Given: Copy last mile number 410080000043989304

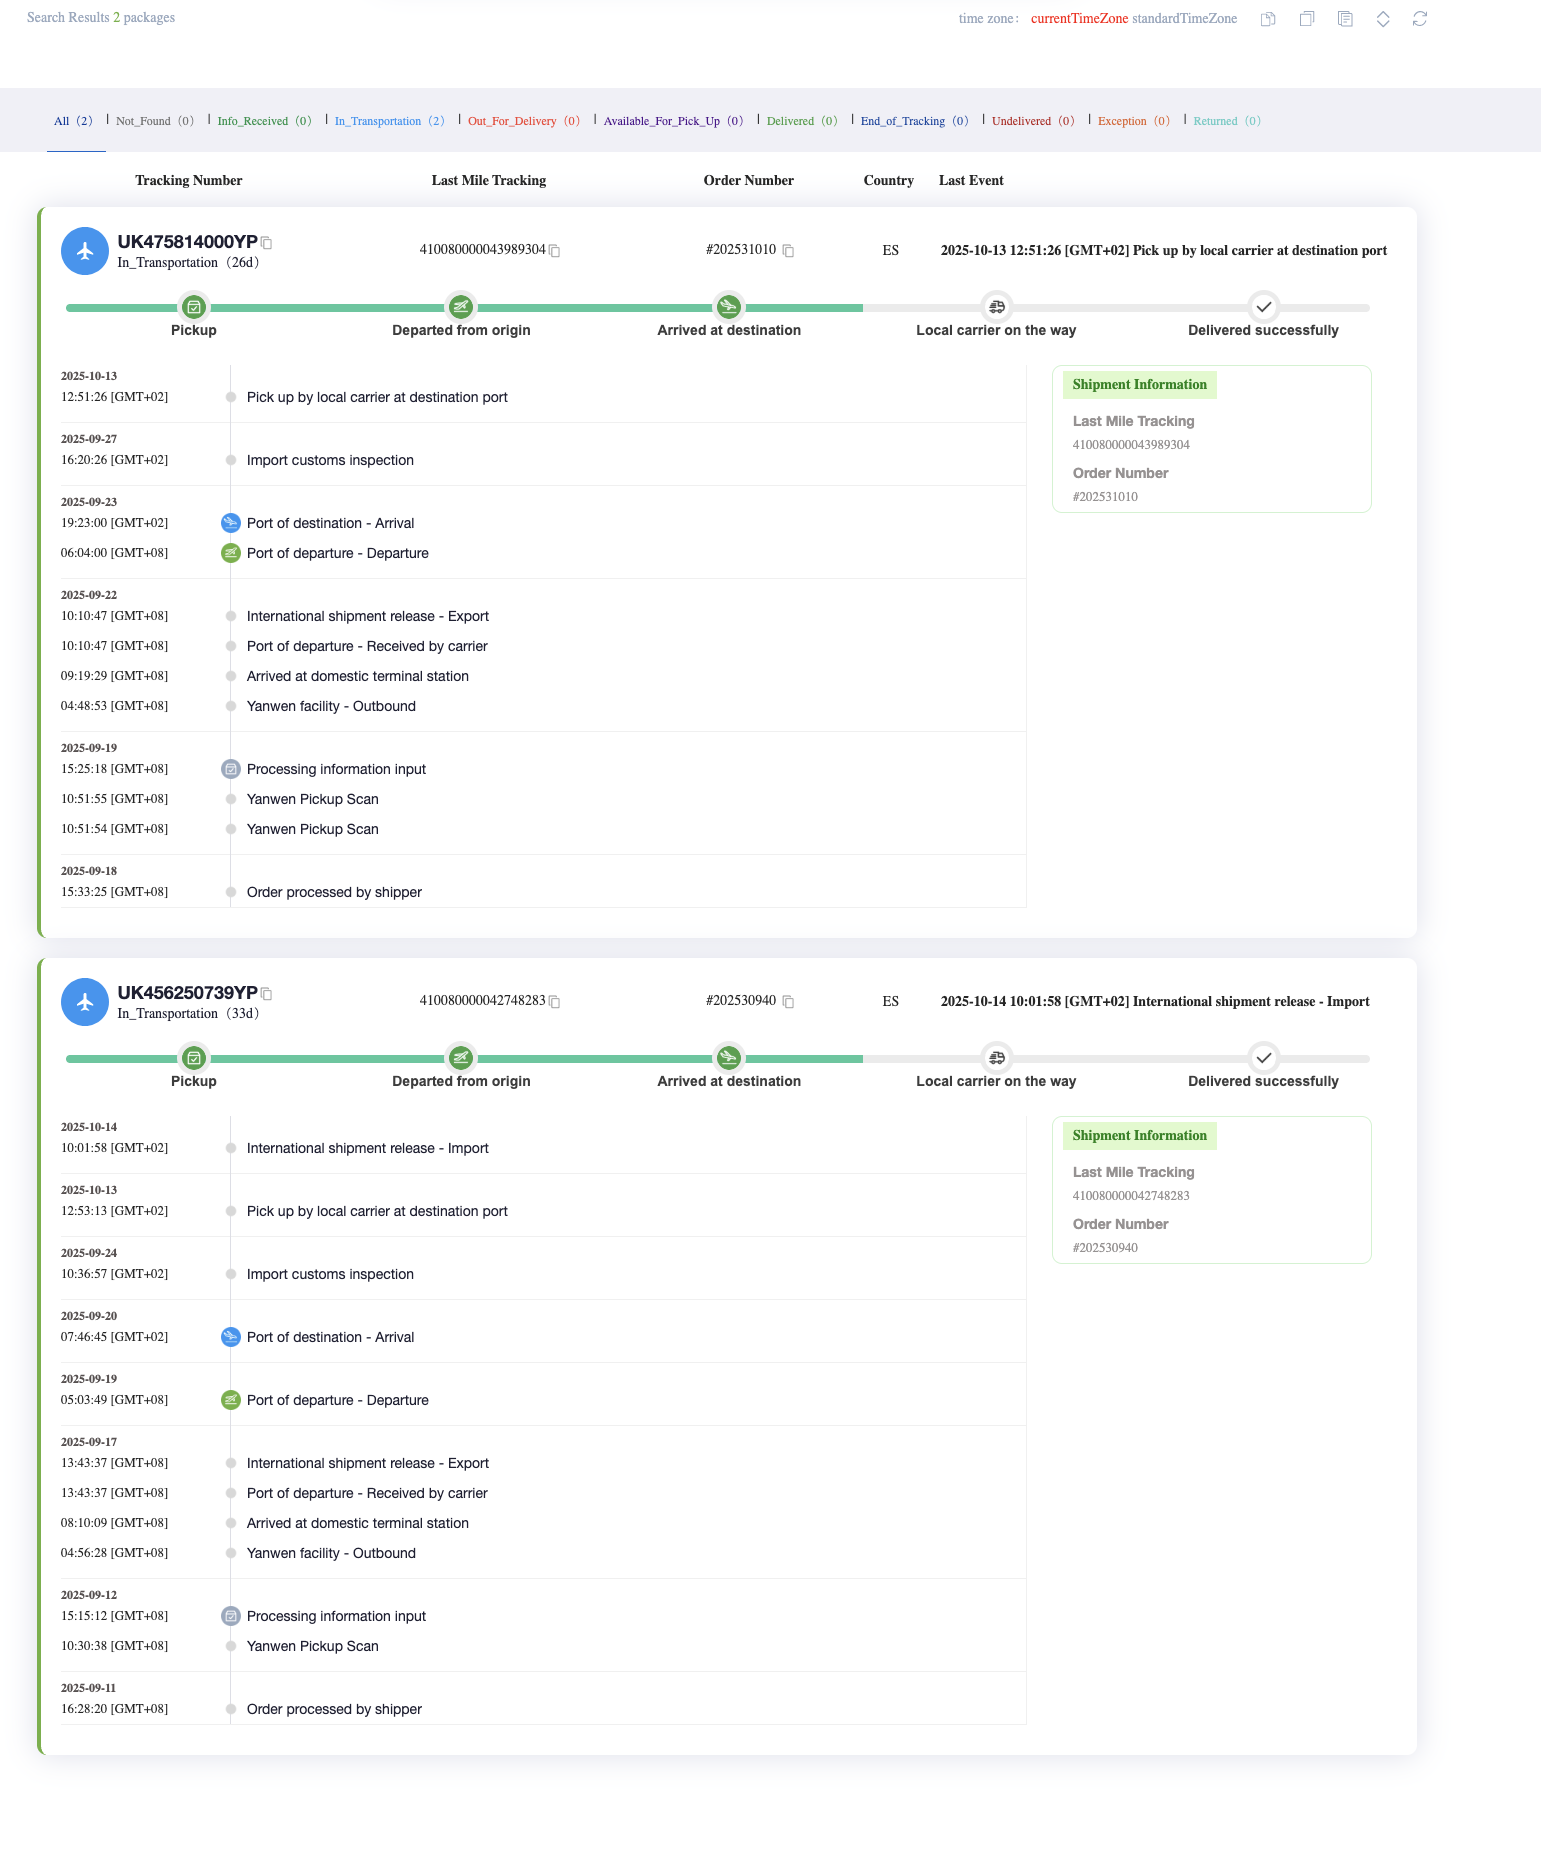Looking at the screenshot, I should point(555,251).
